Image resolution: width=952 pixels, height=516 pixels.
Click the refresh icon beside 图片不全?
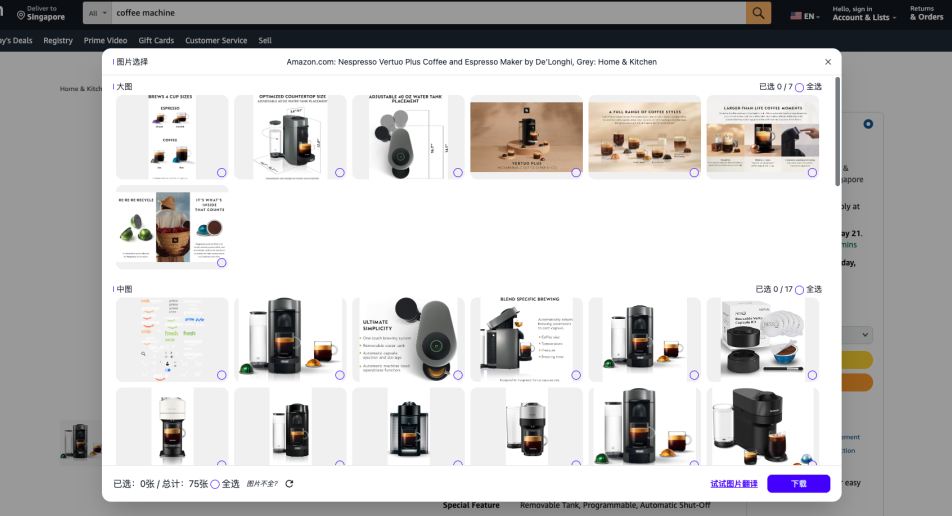(x=289, y=484)
